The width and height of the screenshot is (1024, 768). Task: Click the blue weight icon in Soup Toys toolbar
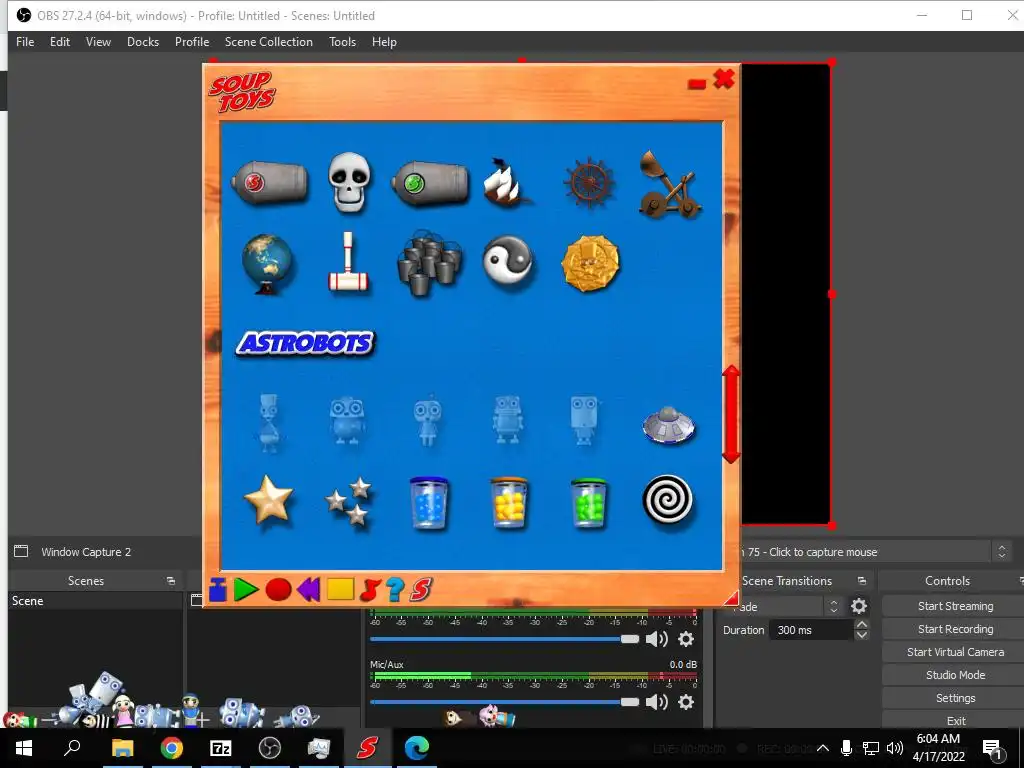coord(217,590)
